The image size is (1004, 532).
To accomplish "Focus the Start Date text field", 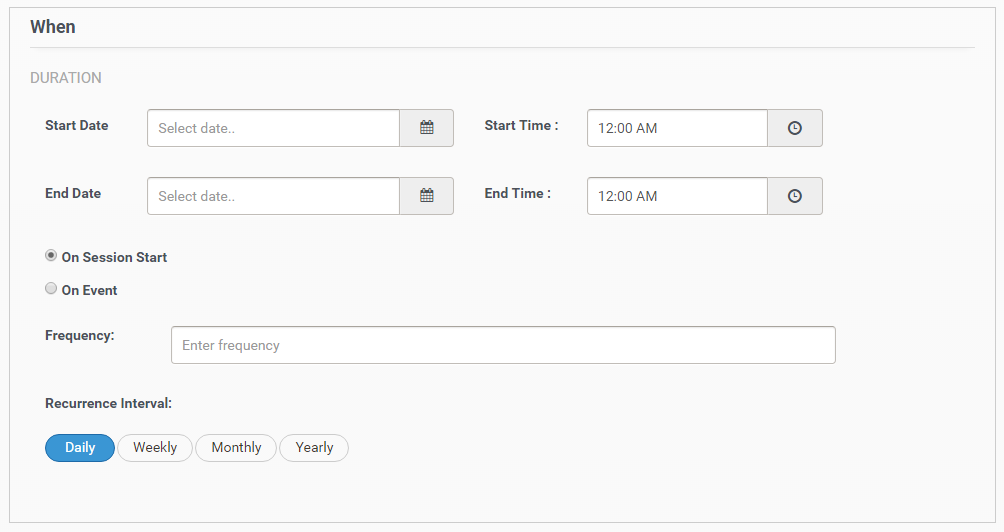I will (x=273, y=128).
